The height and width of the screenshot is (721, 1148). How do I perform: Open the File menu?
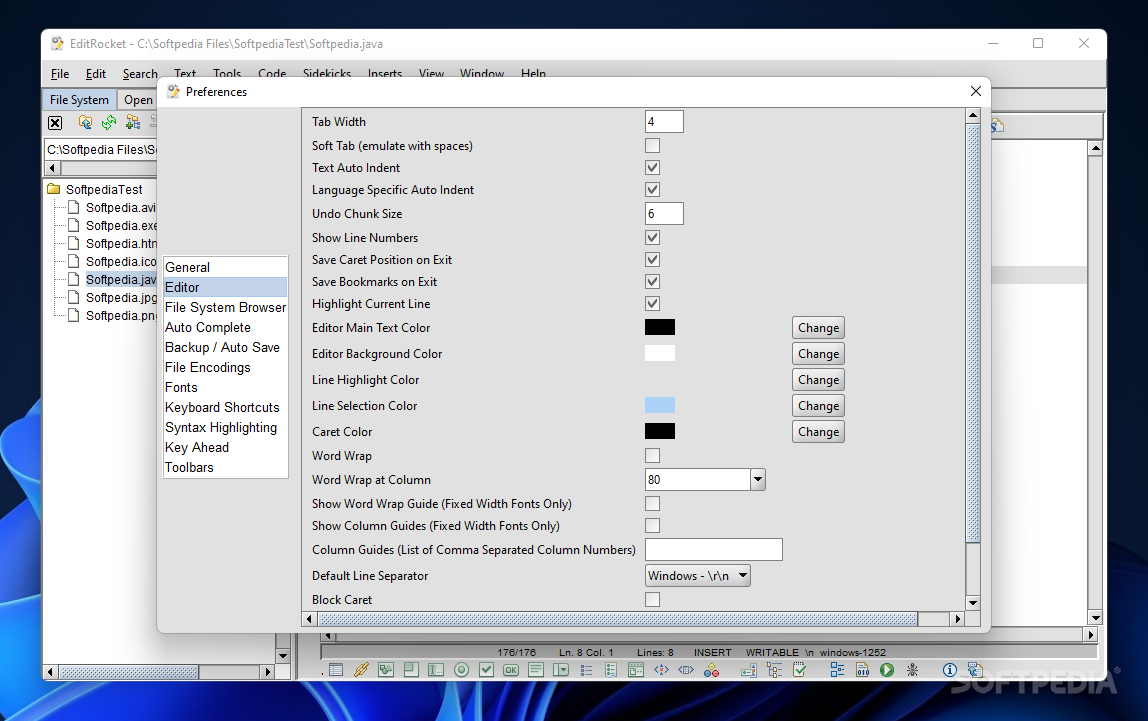pyautogui.click(x=60, y=74)
